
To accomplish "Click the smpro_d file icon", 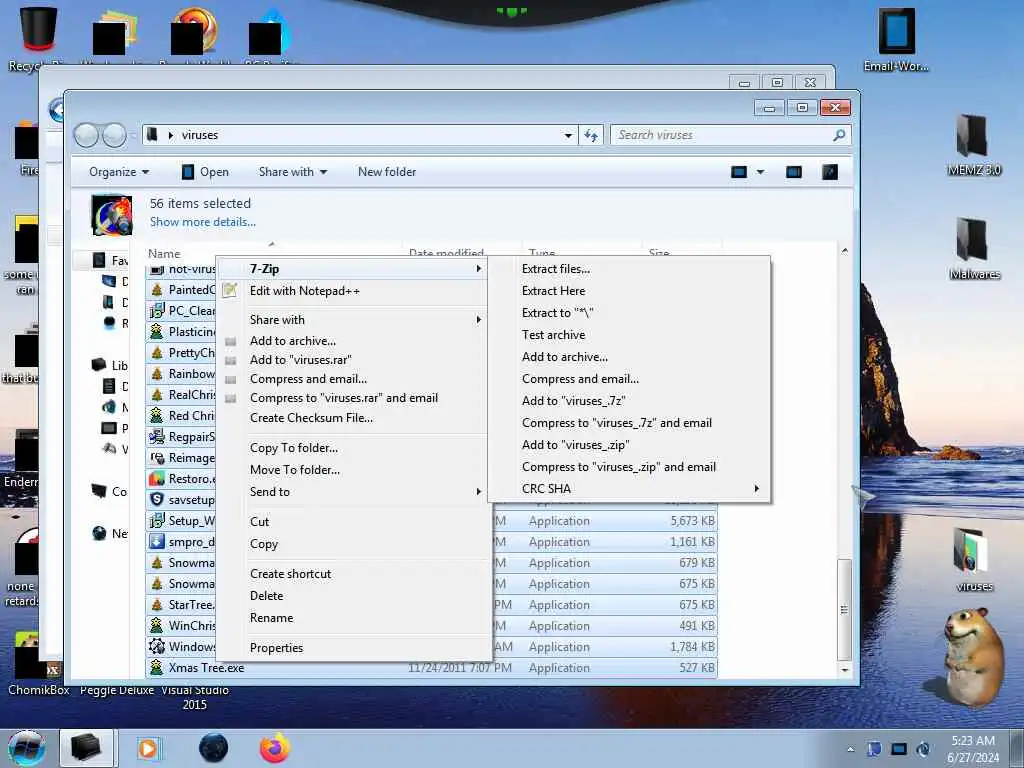I will coord(157,541).
